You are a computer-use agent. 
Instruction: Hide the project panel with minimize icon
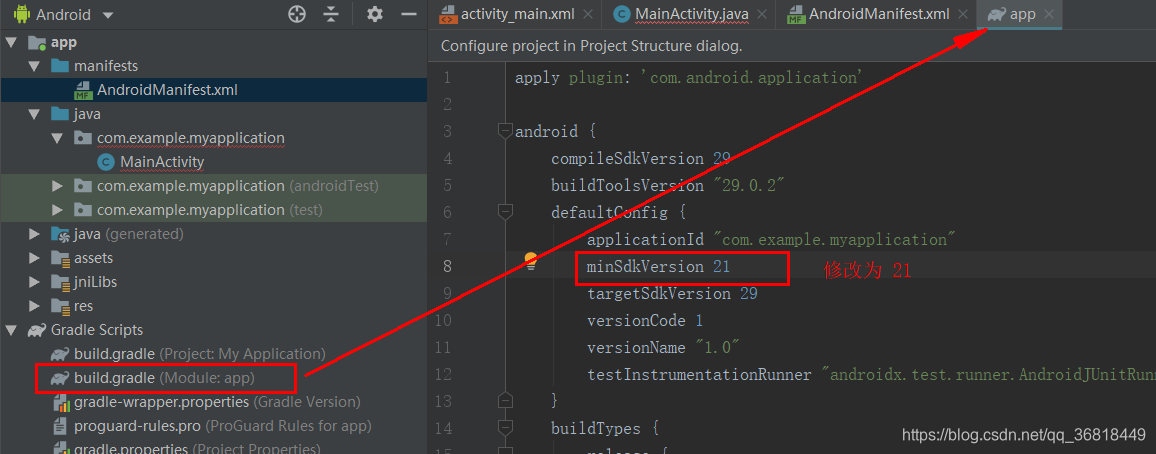click(408, 14)
